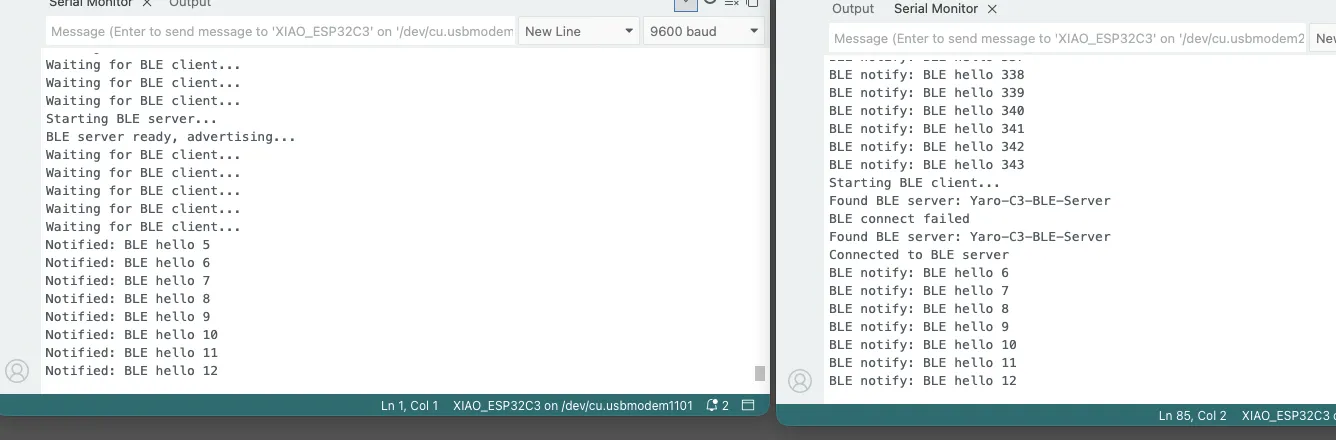1336x440 pixels.
Task: Close the Serial Monitor tab in right window
Action: [992, 9]
